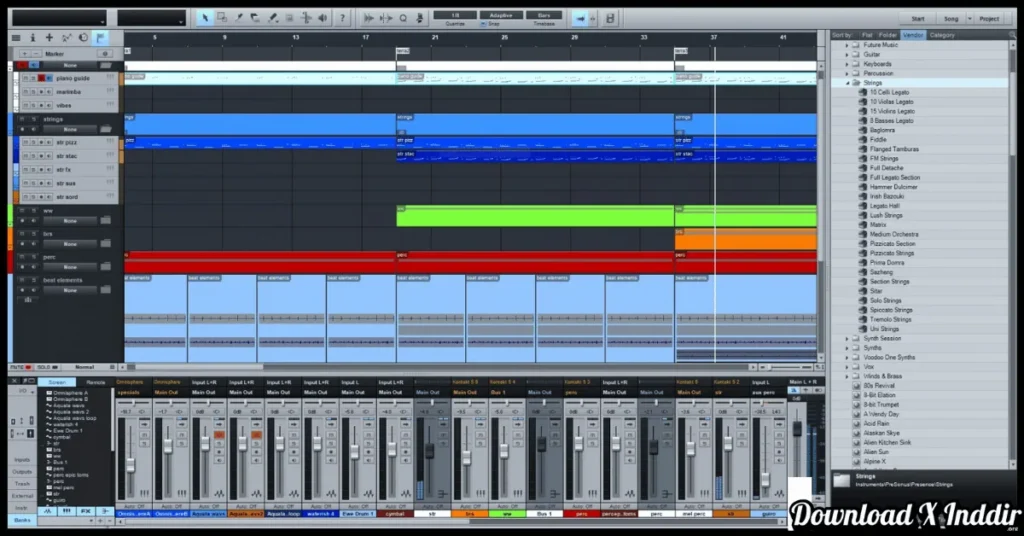Screen dimensions: 1024x536
Task: Click the Start button
Action: 918,19
